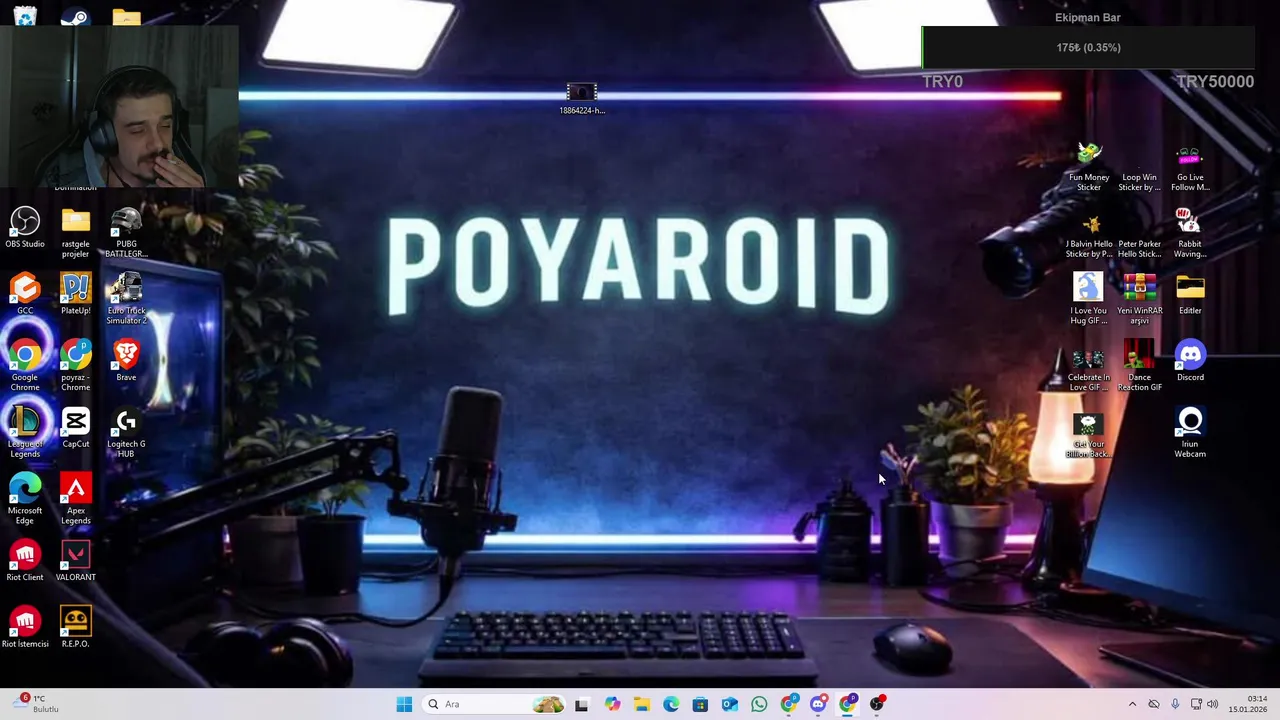Open Outlook from the taskbar
Image resolution: width=1280 pixels, height=720 pixels.
730,704
